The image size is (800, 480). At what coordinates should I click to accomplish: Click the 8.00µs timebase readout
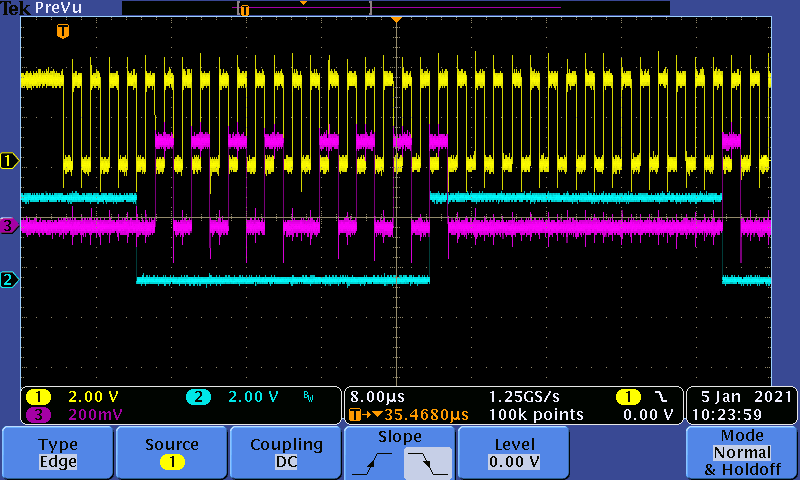tap(377, 397)
